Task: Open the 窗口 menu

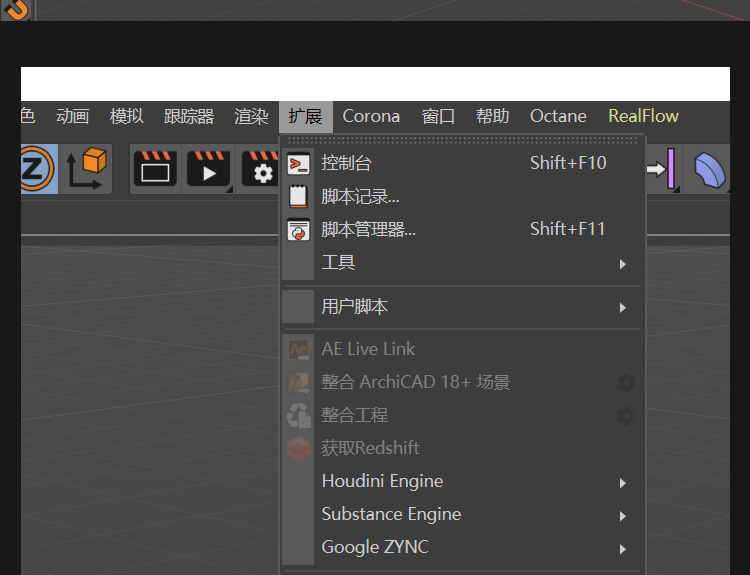Action: pyautogui.click(x=438, y=116)
